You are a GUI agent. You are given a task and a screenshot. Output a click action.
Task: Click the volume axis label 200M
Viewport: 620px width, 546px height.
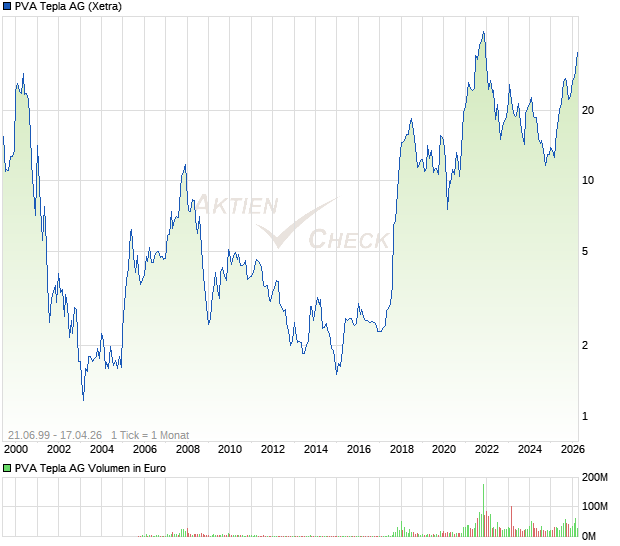(x=595, y=478)
